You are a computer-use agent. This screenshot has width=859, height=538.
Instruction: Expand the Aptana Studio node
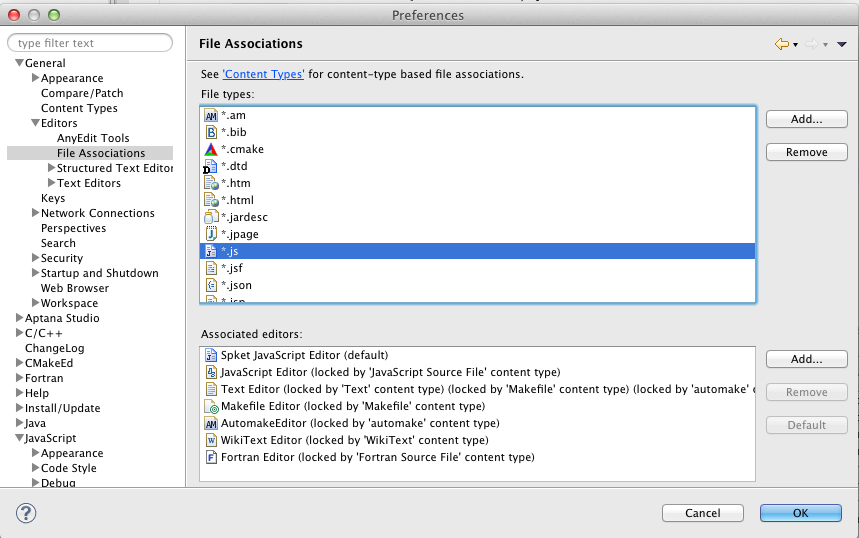tap(20, 318)
